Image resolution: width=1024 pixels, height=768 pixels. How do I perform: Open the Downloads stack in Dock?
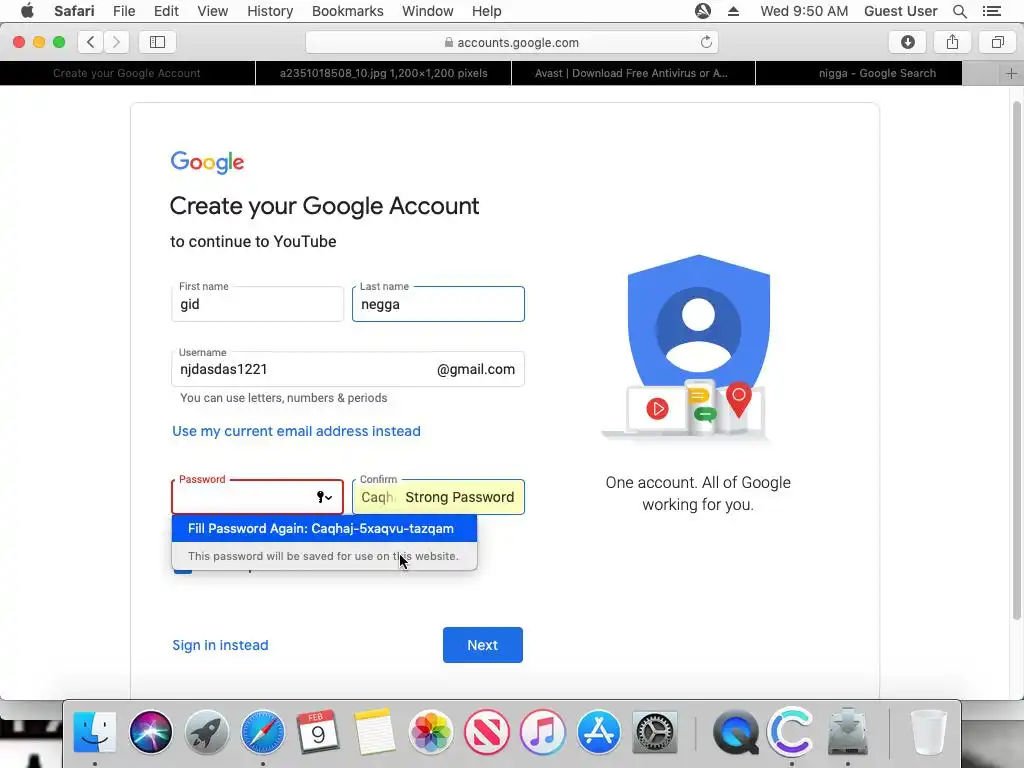click(x=848, y=732)
